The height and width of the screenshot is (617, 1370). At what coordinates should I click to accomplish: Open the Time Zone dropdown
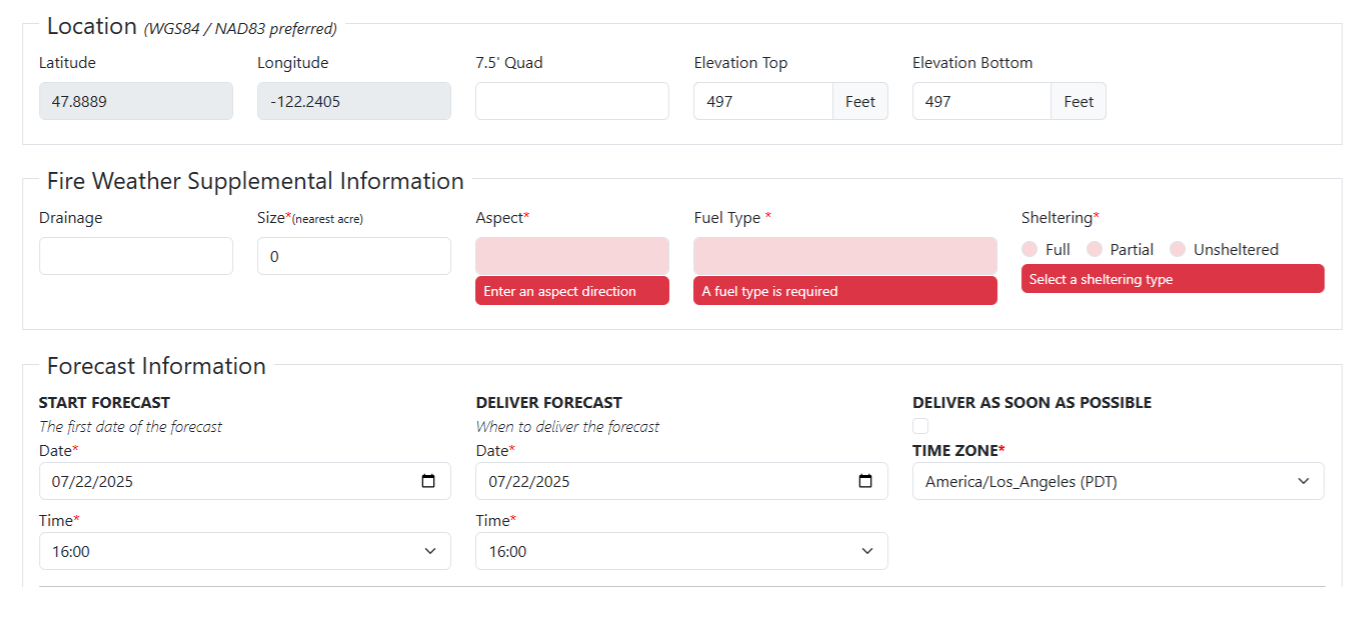tap(1118, 481)
